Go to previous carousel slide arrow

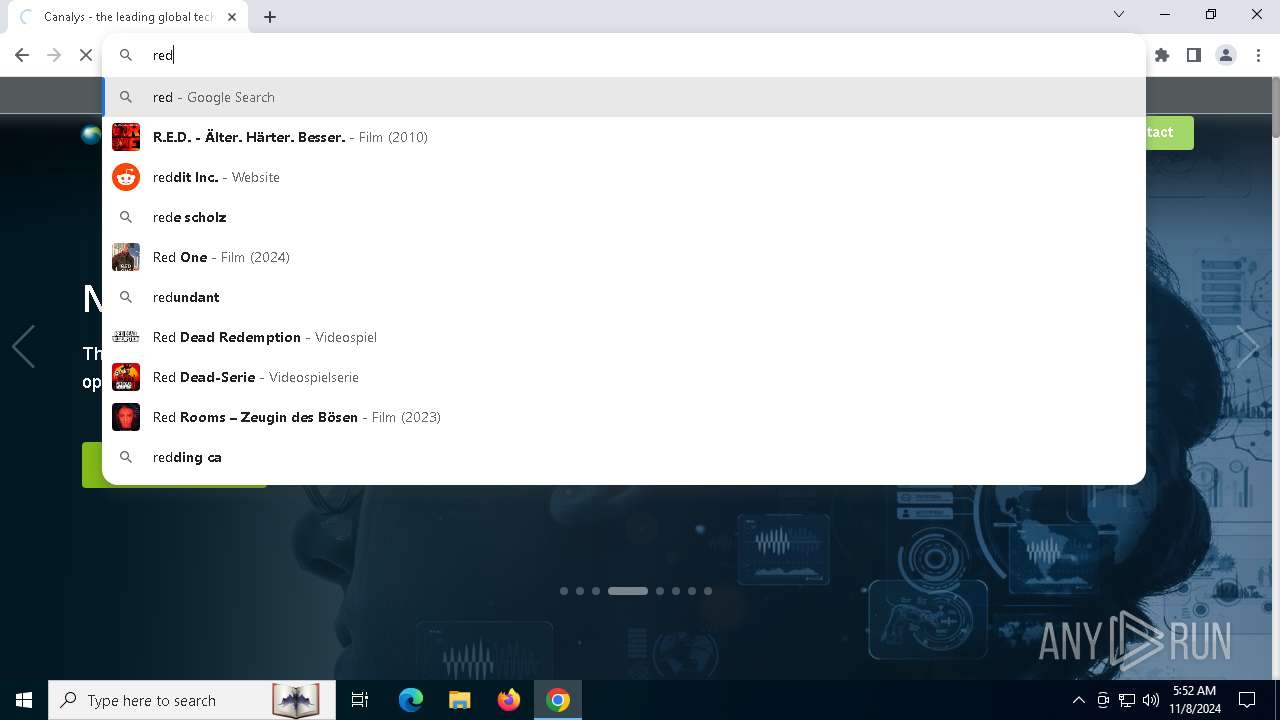(23, 347)
